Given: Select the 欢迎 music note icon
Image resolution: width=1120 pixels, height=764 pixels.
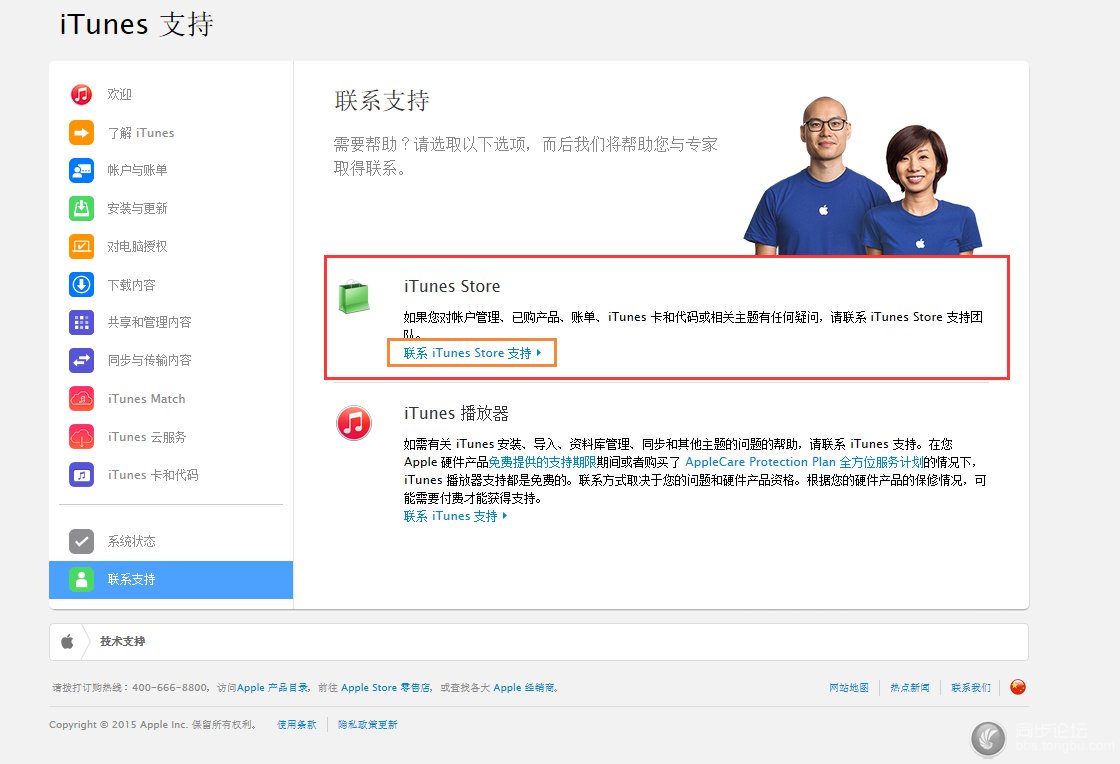Looking at the screenshot, I should (81, 94).
